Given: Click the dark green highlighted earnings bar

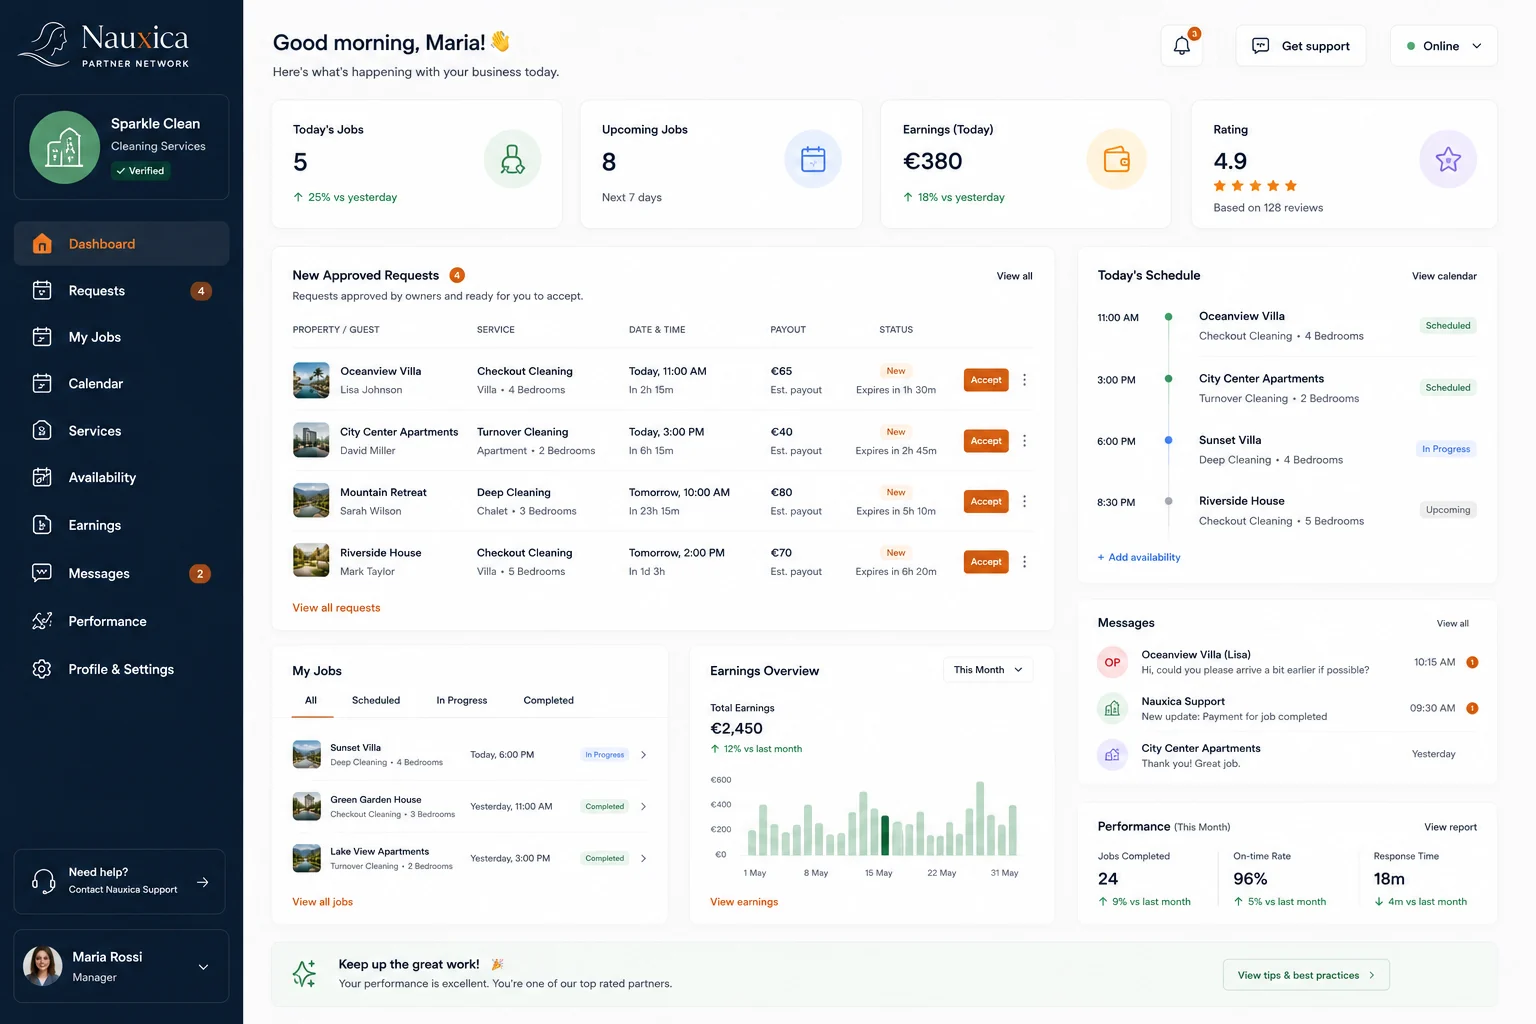Looking at the screenshot, I should click(885, 835).
